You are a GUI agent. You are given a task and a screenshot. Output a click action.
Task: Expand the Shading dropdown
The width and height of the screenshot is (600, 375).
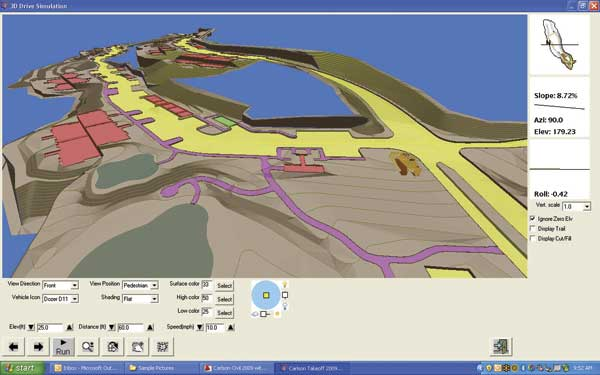(x=140, y=298)
